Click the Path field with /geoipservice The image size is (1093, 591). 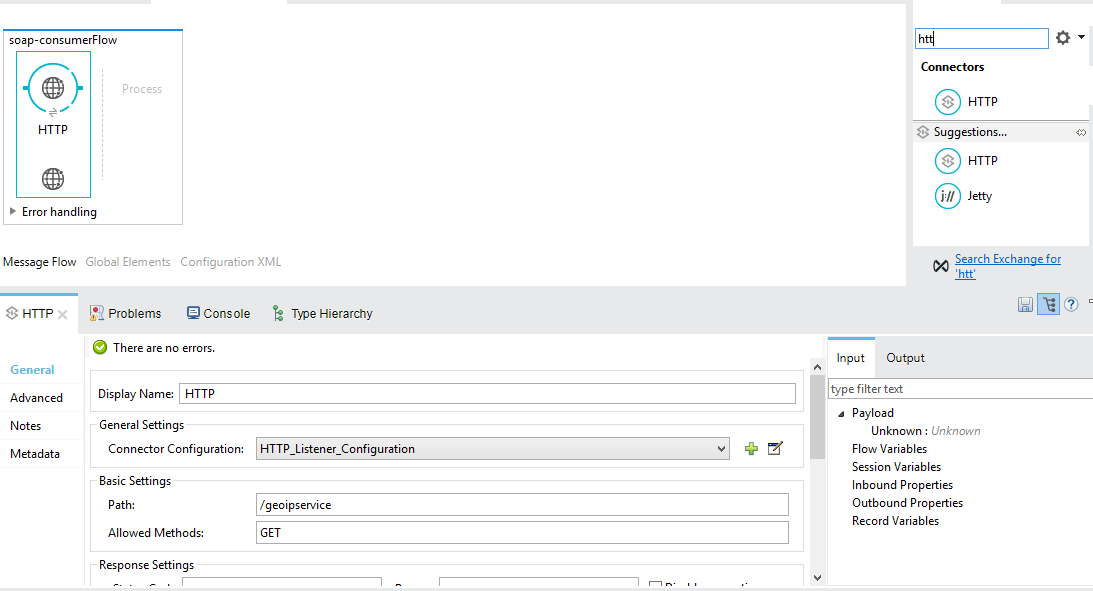click(x=522, y=505)
